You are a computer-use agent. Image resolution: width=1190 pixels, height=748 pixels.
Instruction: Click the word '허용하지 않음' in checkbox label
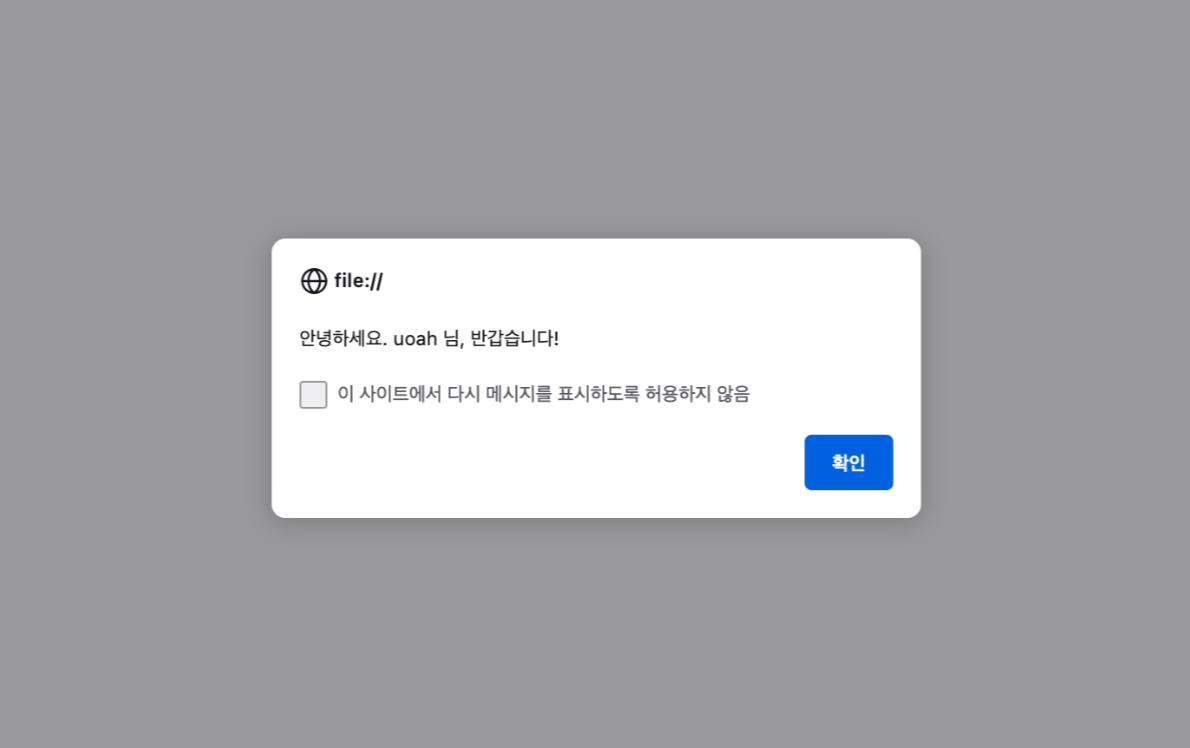(x=697, y=394)
